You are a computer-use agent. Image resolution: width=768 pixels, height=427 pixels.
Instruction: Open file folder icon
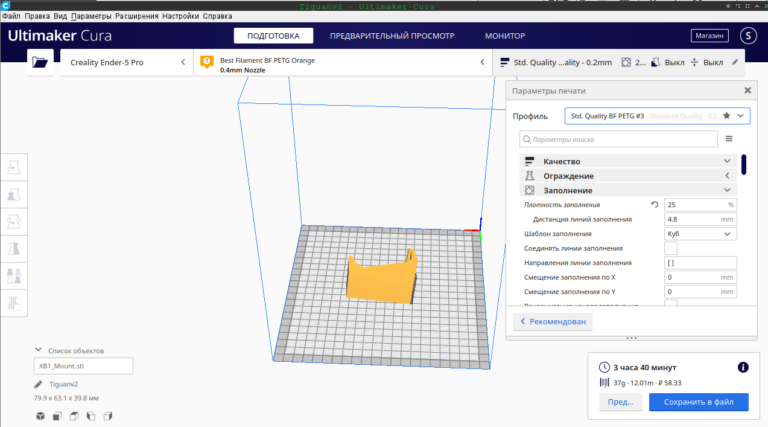click(x=40, y=62)
